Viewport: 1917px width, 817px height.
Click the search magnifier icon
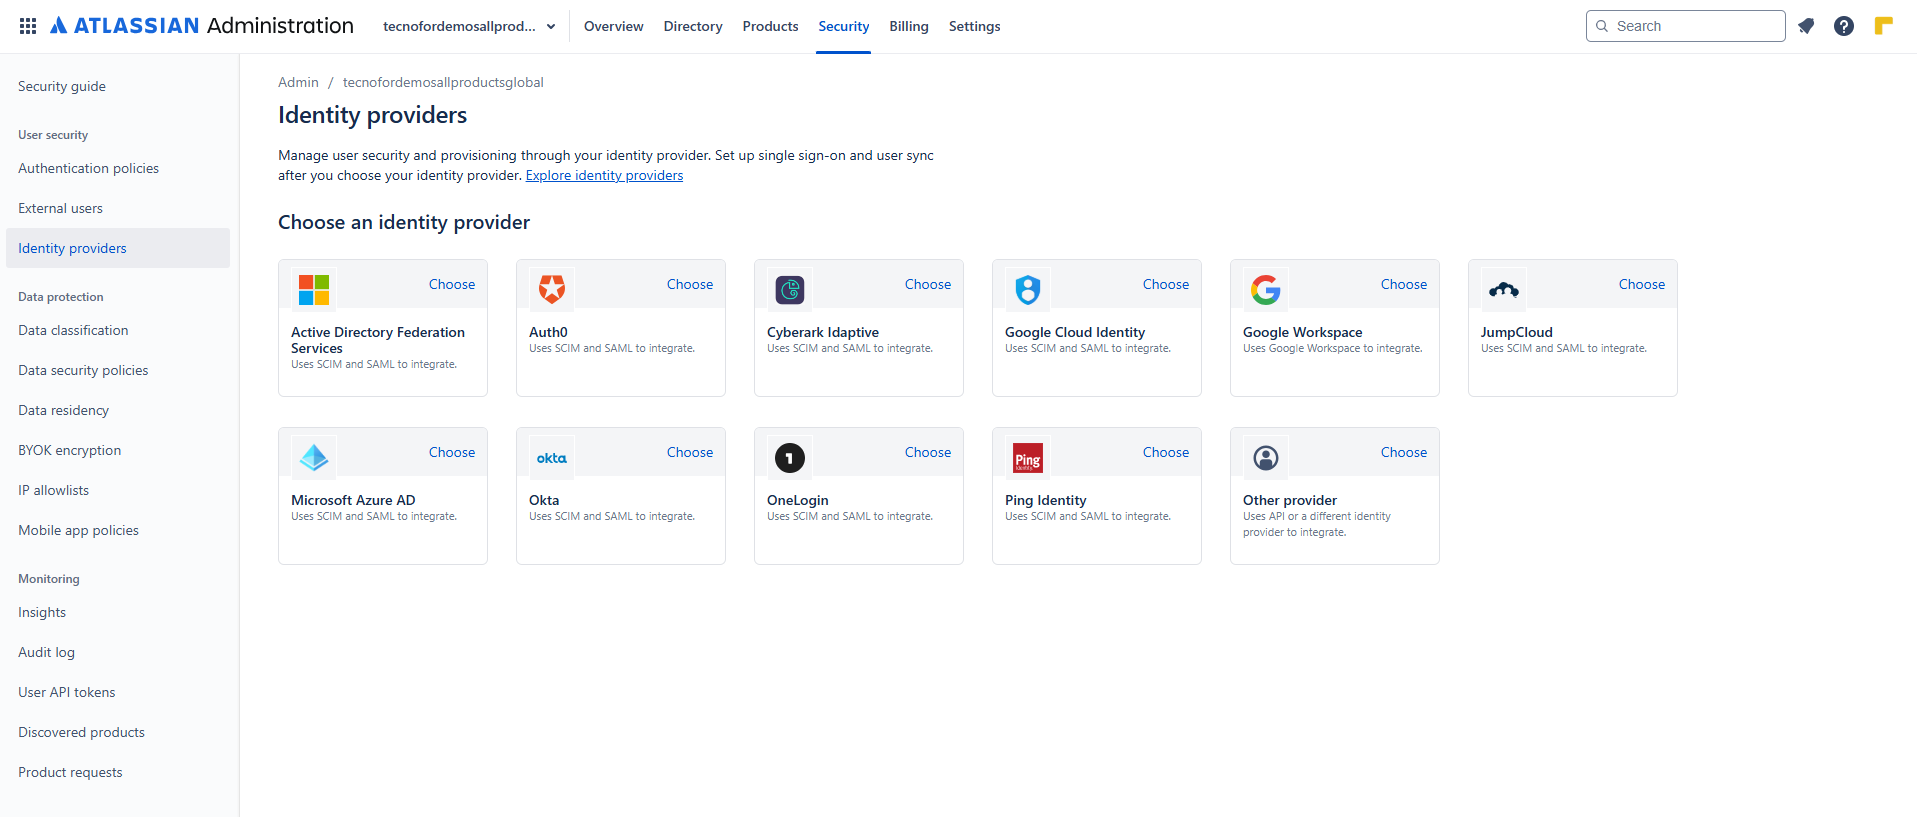point(1602,26)
